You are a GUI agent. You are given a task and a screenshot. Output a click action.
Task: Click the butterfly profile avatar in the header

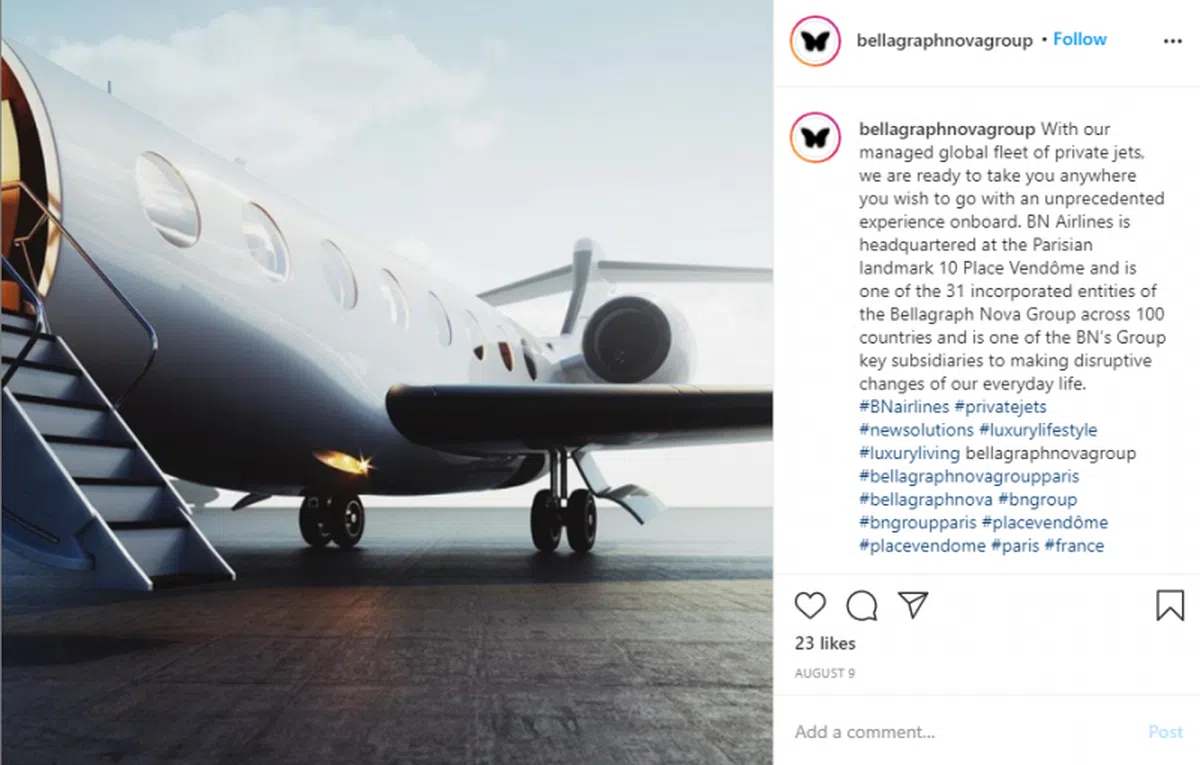coord(815,41)
